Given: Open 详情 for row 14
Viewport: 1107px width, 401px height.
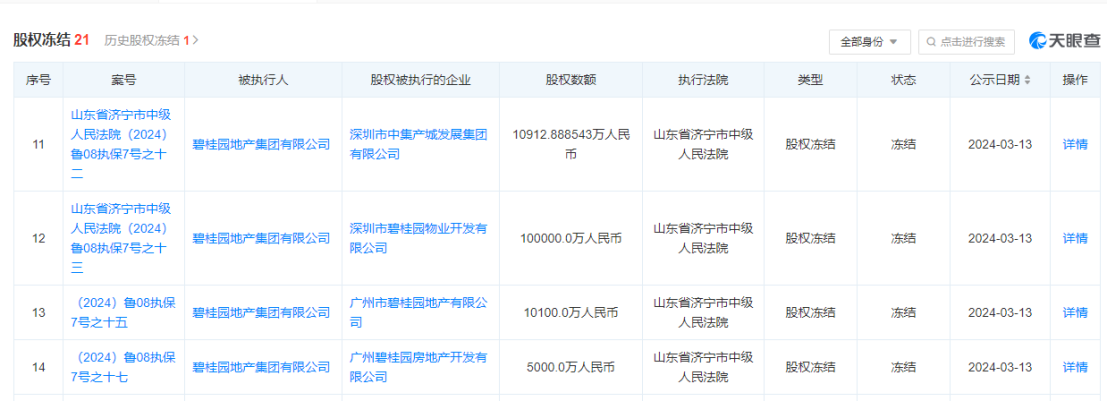Looking at the screenshot, I should tap(1075, 367).
